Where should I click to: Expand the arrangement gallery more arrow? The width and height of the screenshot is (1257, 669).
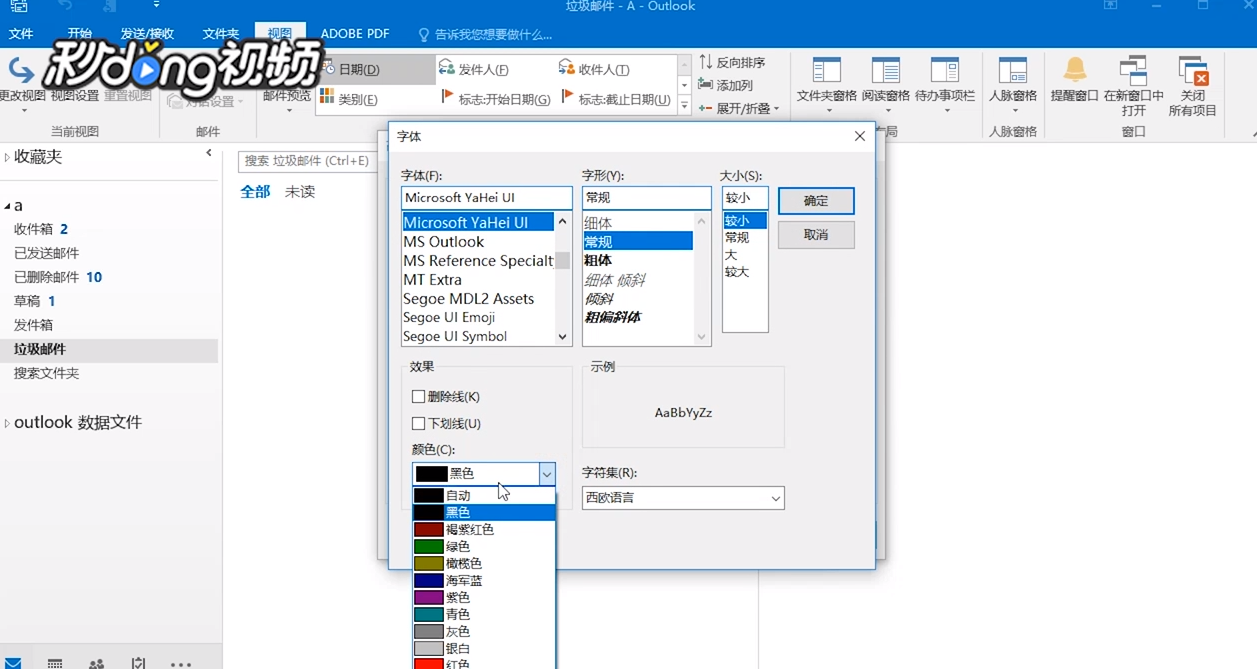click(685, 104)
